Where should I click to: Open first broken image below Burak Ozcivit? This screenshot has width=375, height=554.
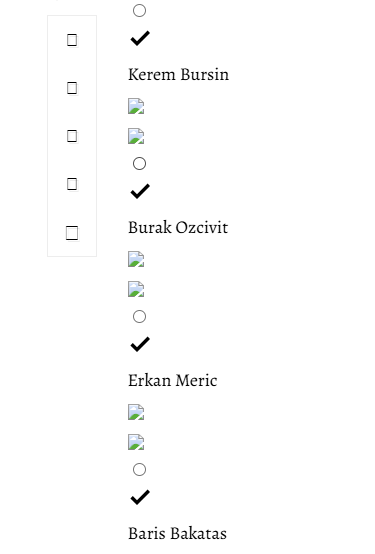tap(136, 259)
